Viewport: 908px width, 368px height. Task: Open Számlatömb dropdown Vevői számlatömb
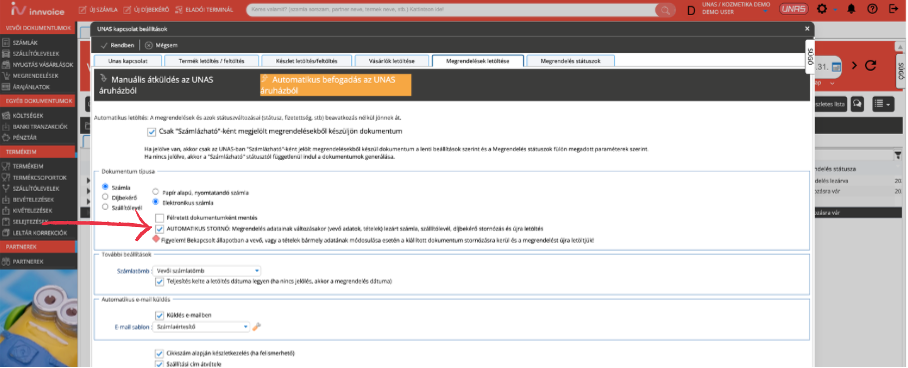tap(206, 271)
